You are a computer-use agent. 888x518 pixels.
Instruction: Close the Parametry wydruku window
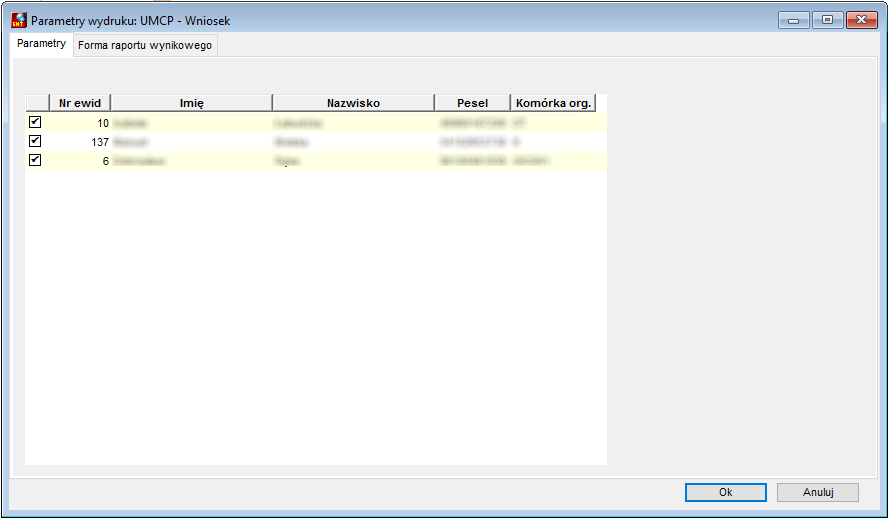click(x=861, y=20)
